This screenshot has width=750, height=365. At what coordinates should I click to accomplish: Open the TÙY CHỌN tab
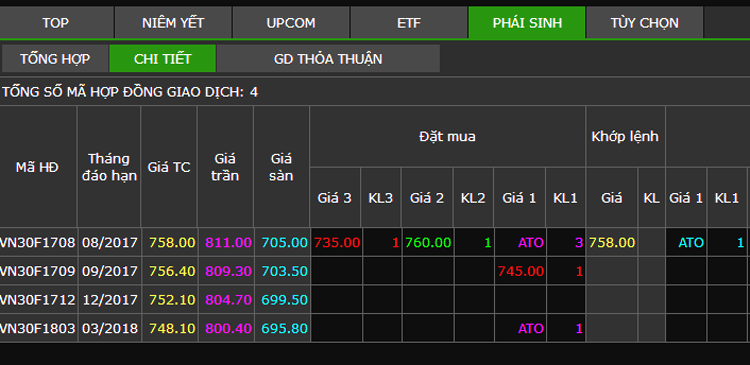click(x=644, y=22)
